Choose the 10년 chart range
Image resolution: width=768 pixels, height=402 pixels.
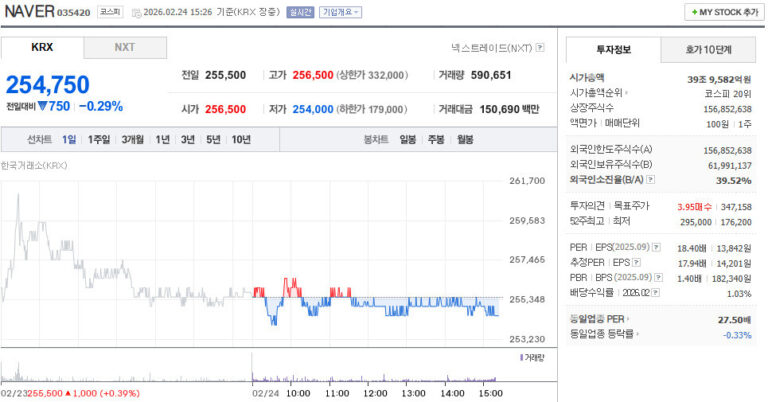(241, 139)
